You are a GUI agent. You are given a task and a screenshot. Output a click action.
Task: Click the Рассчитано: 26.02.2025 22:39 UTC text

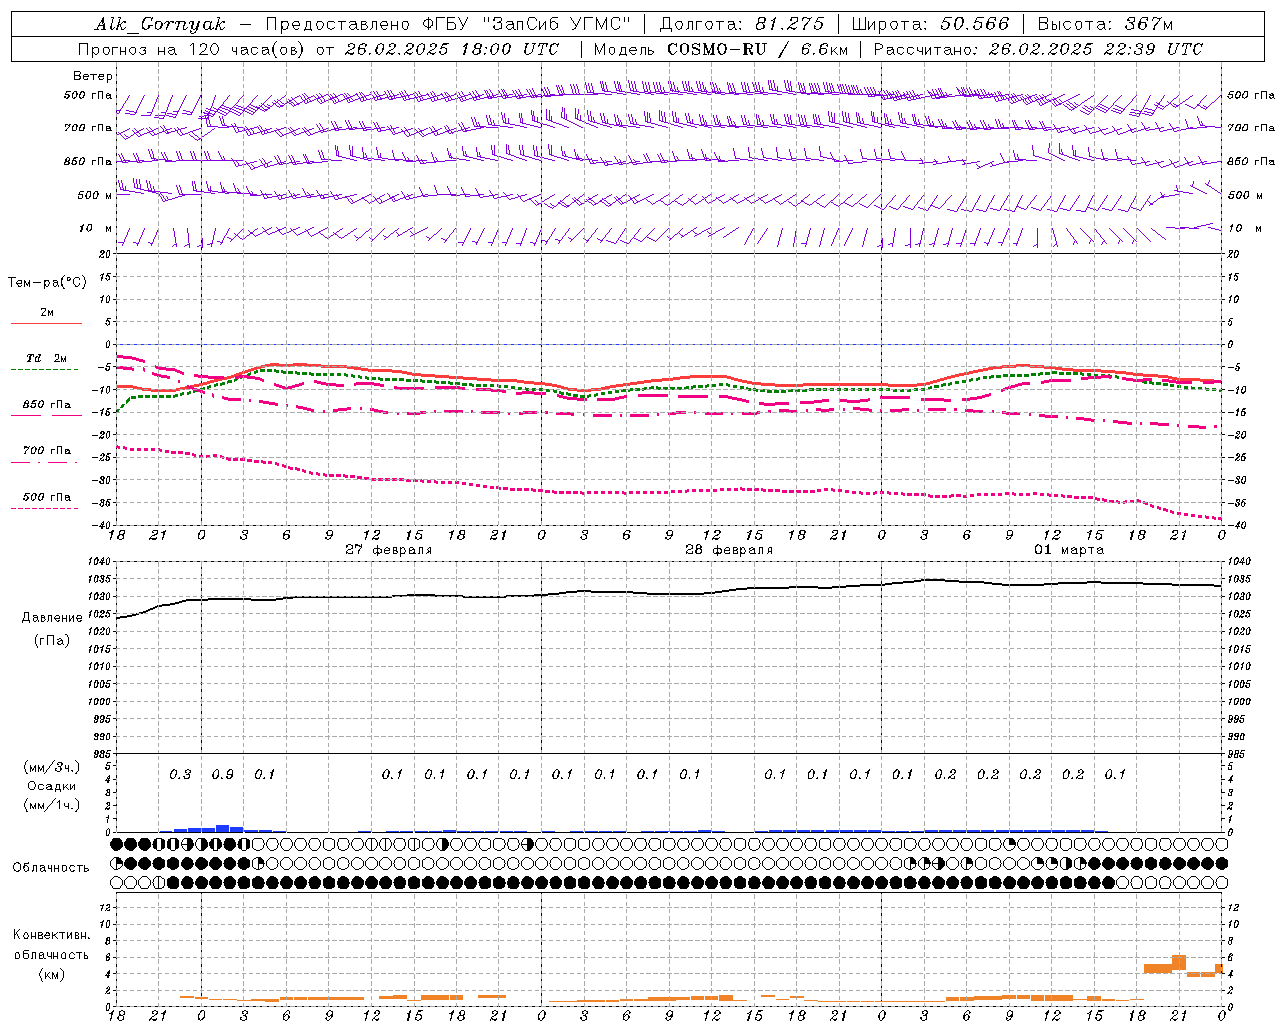pyautogui.click(x=1038, y=49)
